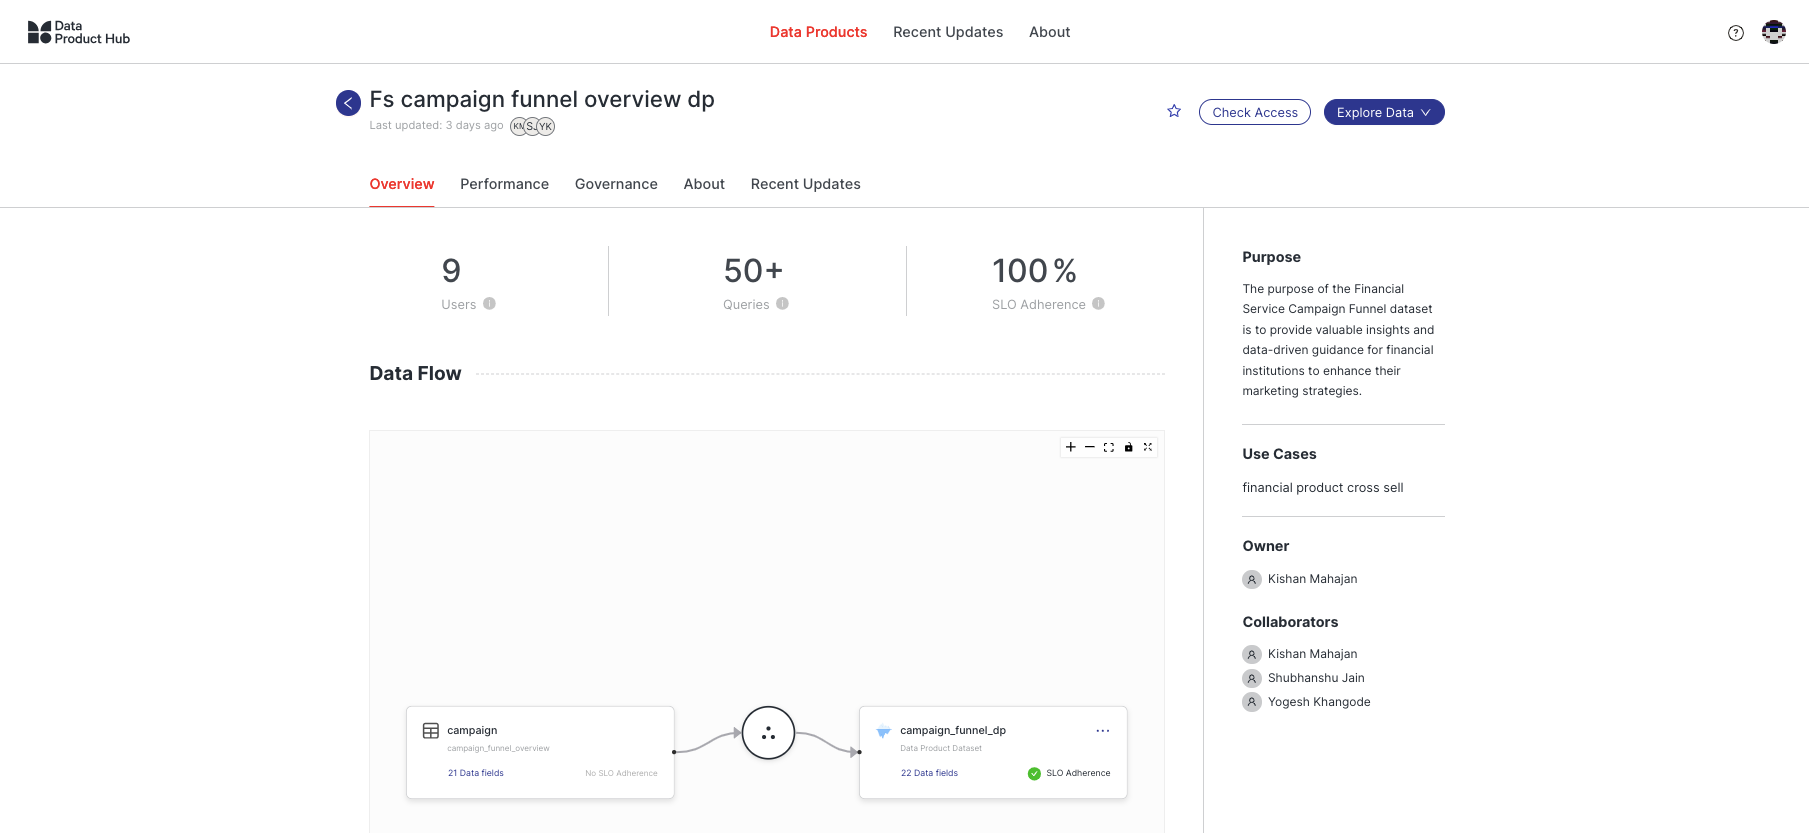This screenshot has height=833, width=1809.
Task: Open the product Recent Updates tab
Action: coord(806,184)
